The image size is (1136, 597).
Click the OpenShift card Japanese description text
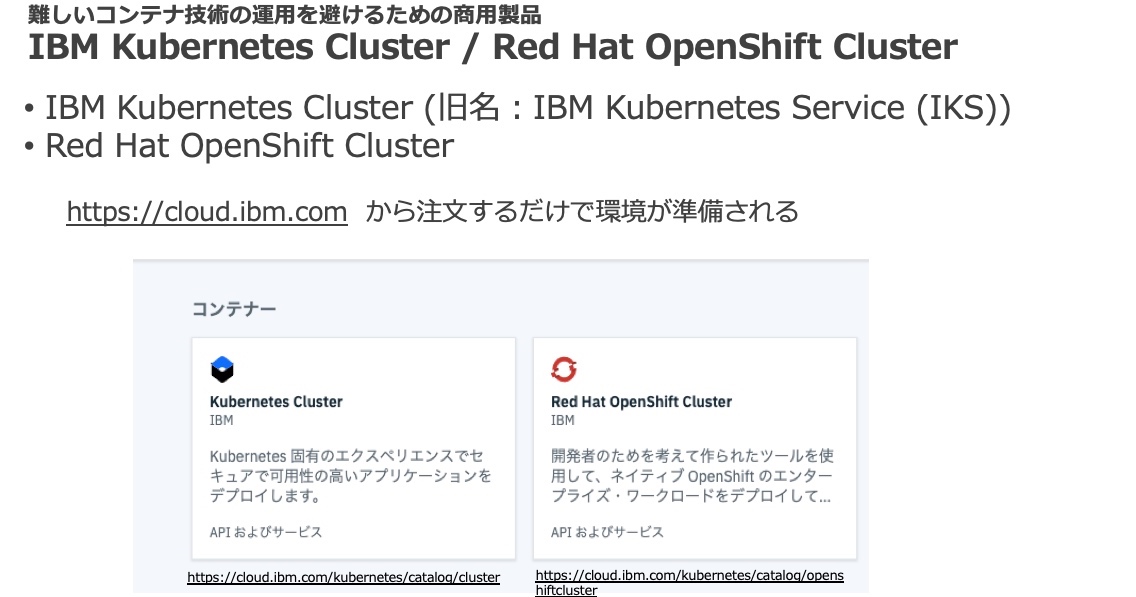tap(692, 476)
